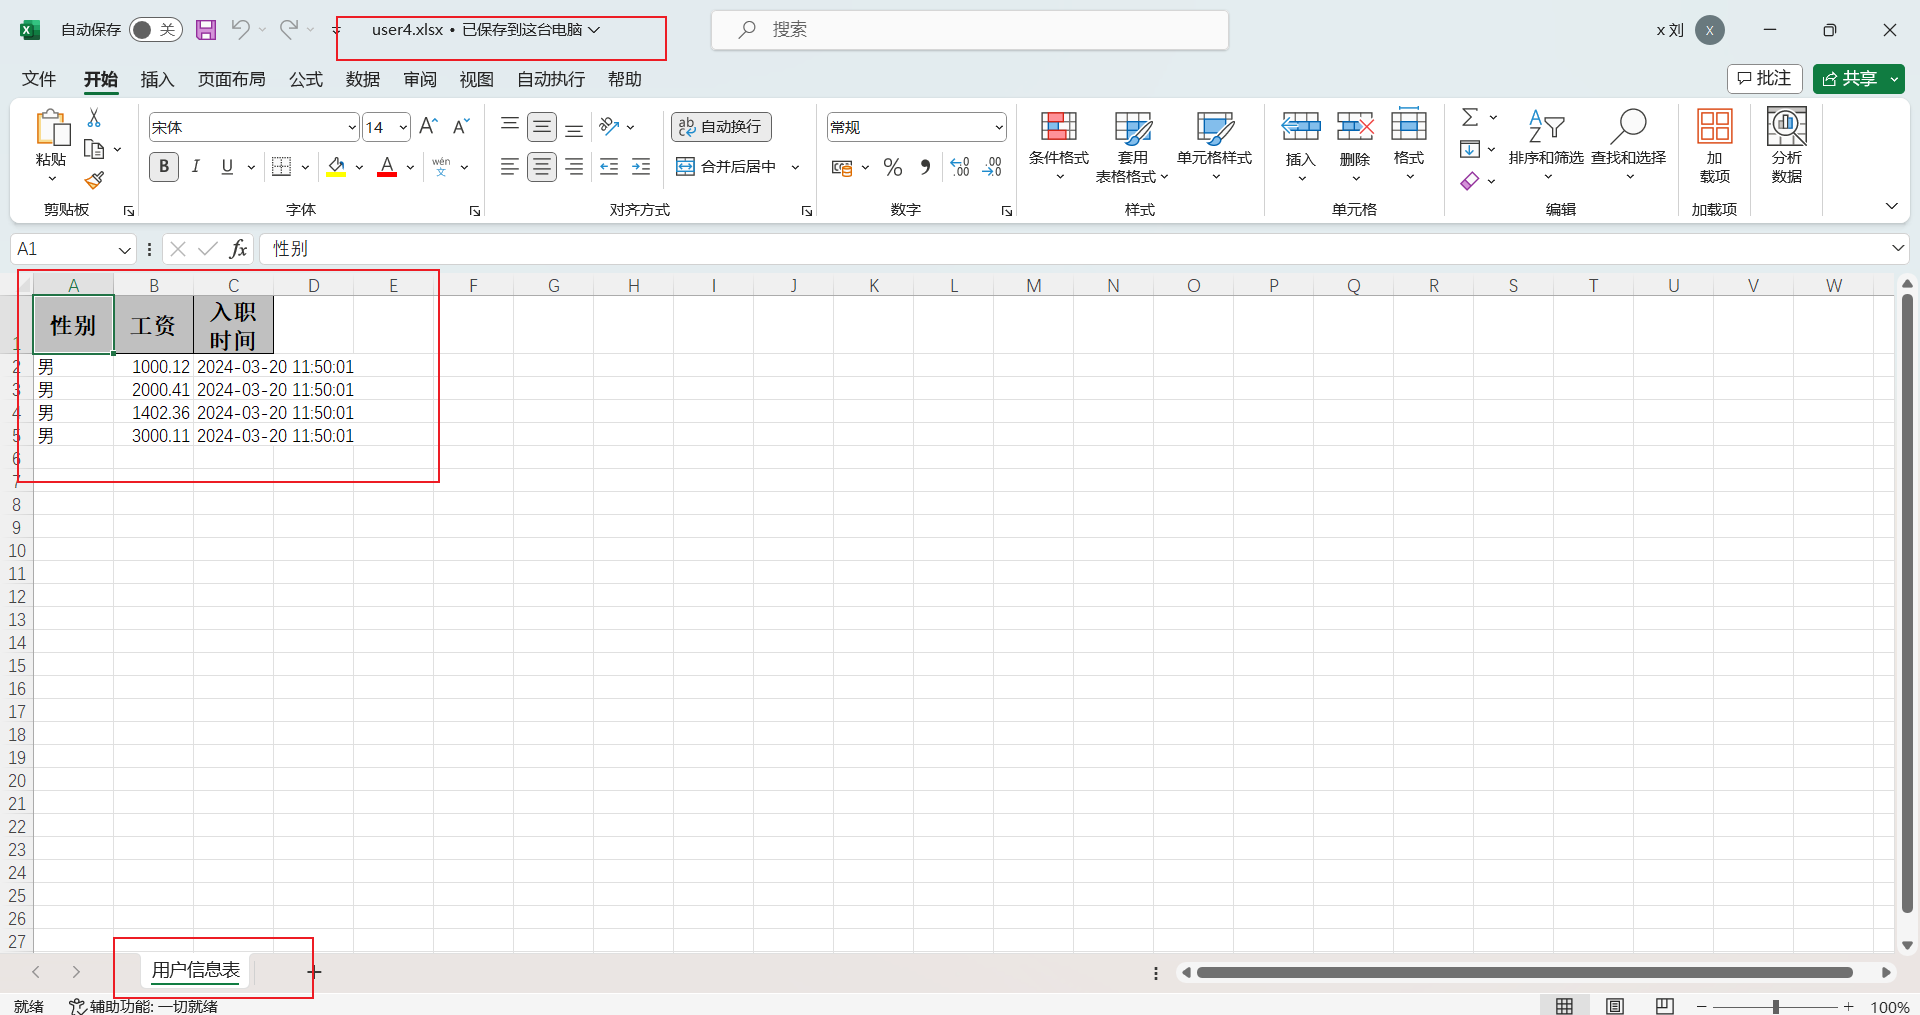
Task: Toggle Bold formatting button
Action: 164,167
